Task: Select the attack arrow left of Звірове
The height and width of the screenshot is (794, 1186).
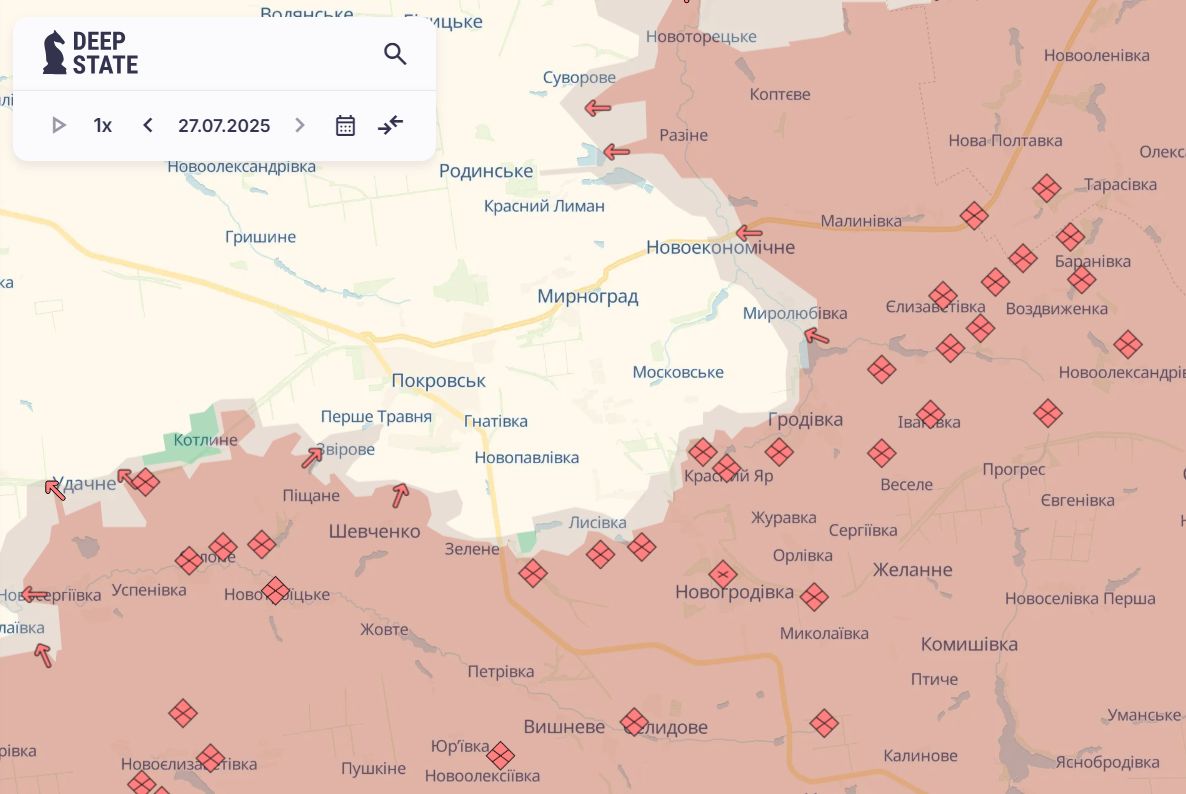Action: point(313,457)
